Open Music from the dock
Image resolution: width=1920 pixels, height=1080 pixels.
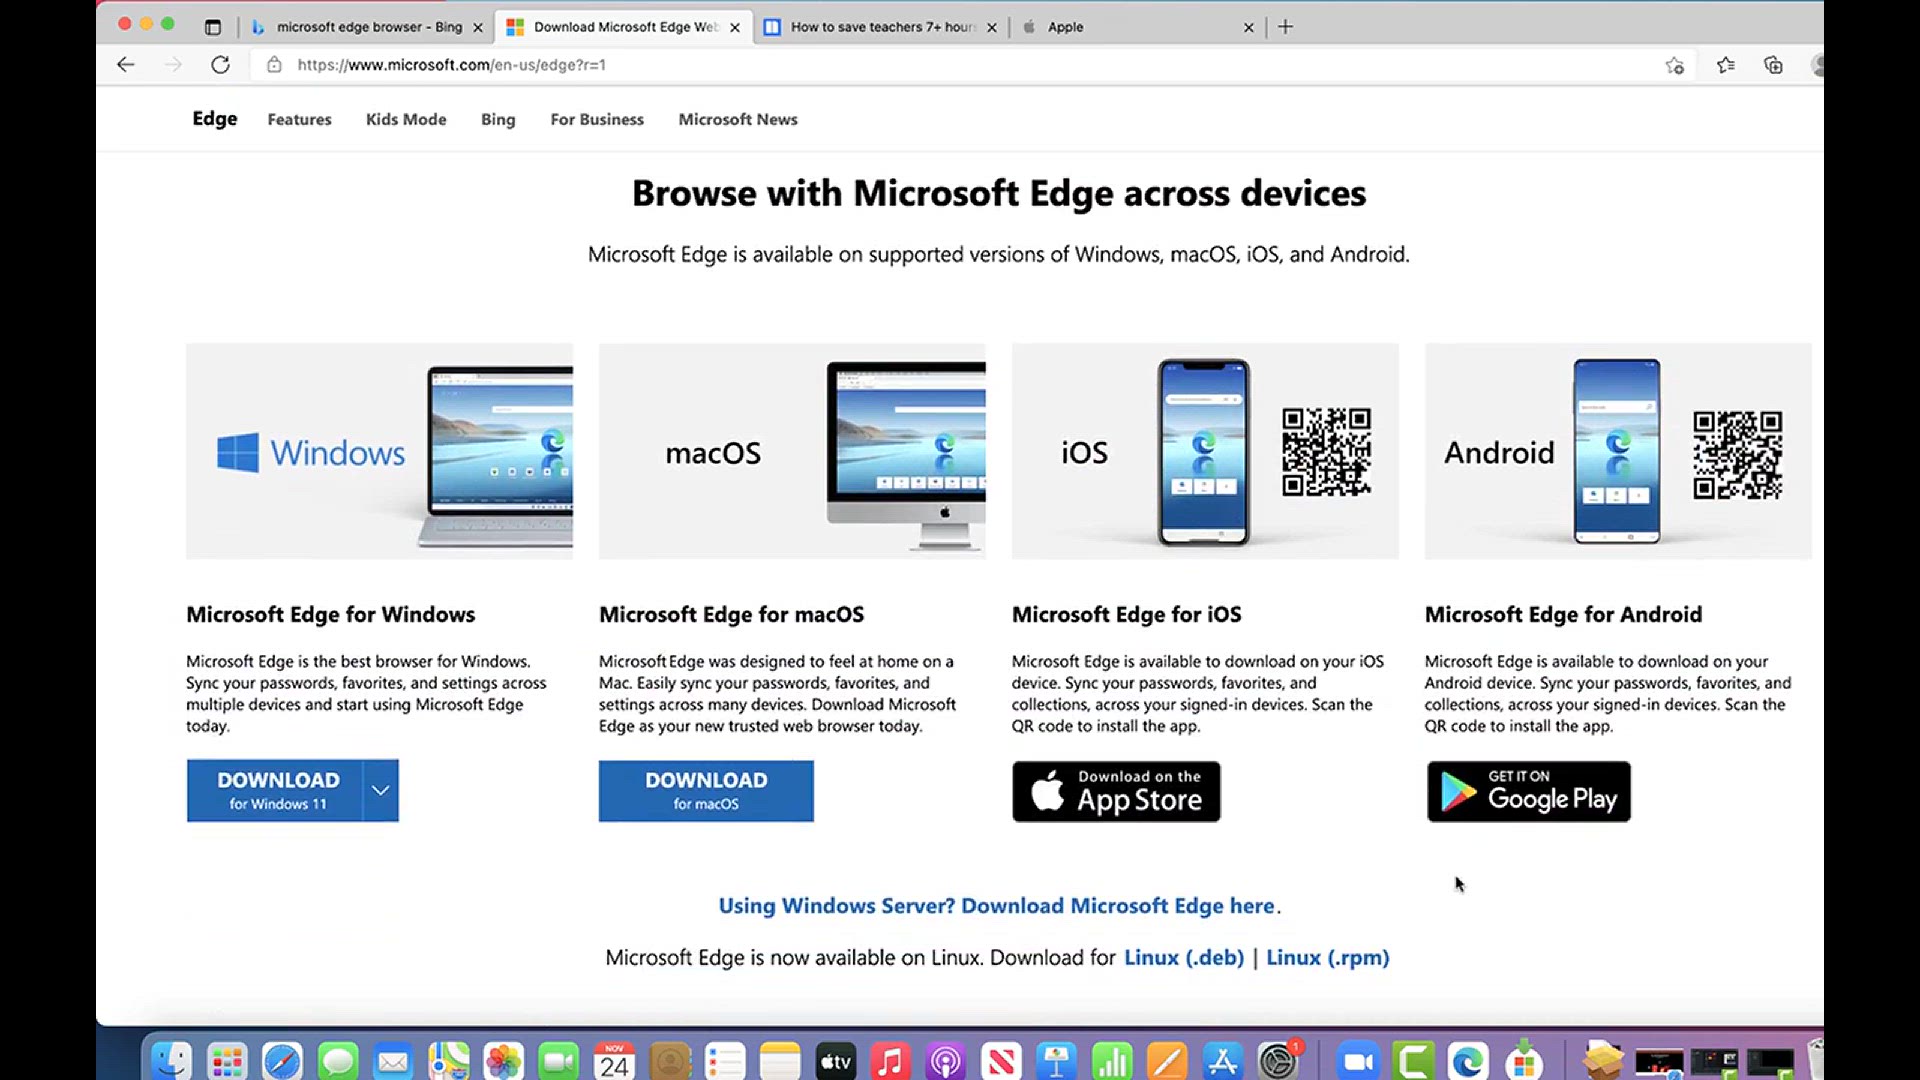(890, 1061)
